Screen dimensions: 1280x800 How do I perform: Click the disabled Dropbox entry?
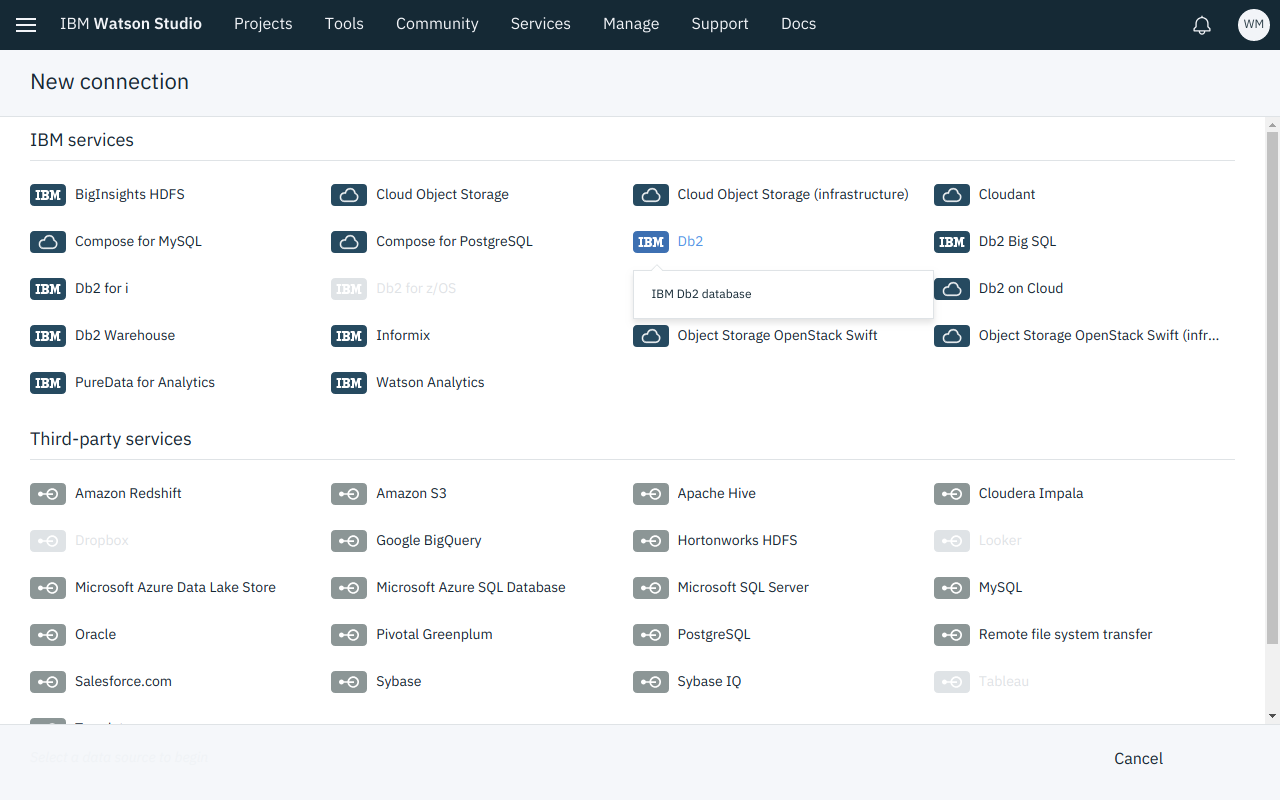79,541
